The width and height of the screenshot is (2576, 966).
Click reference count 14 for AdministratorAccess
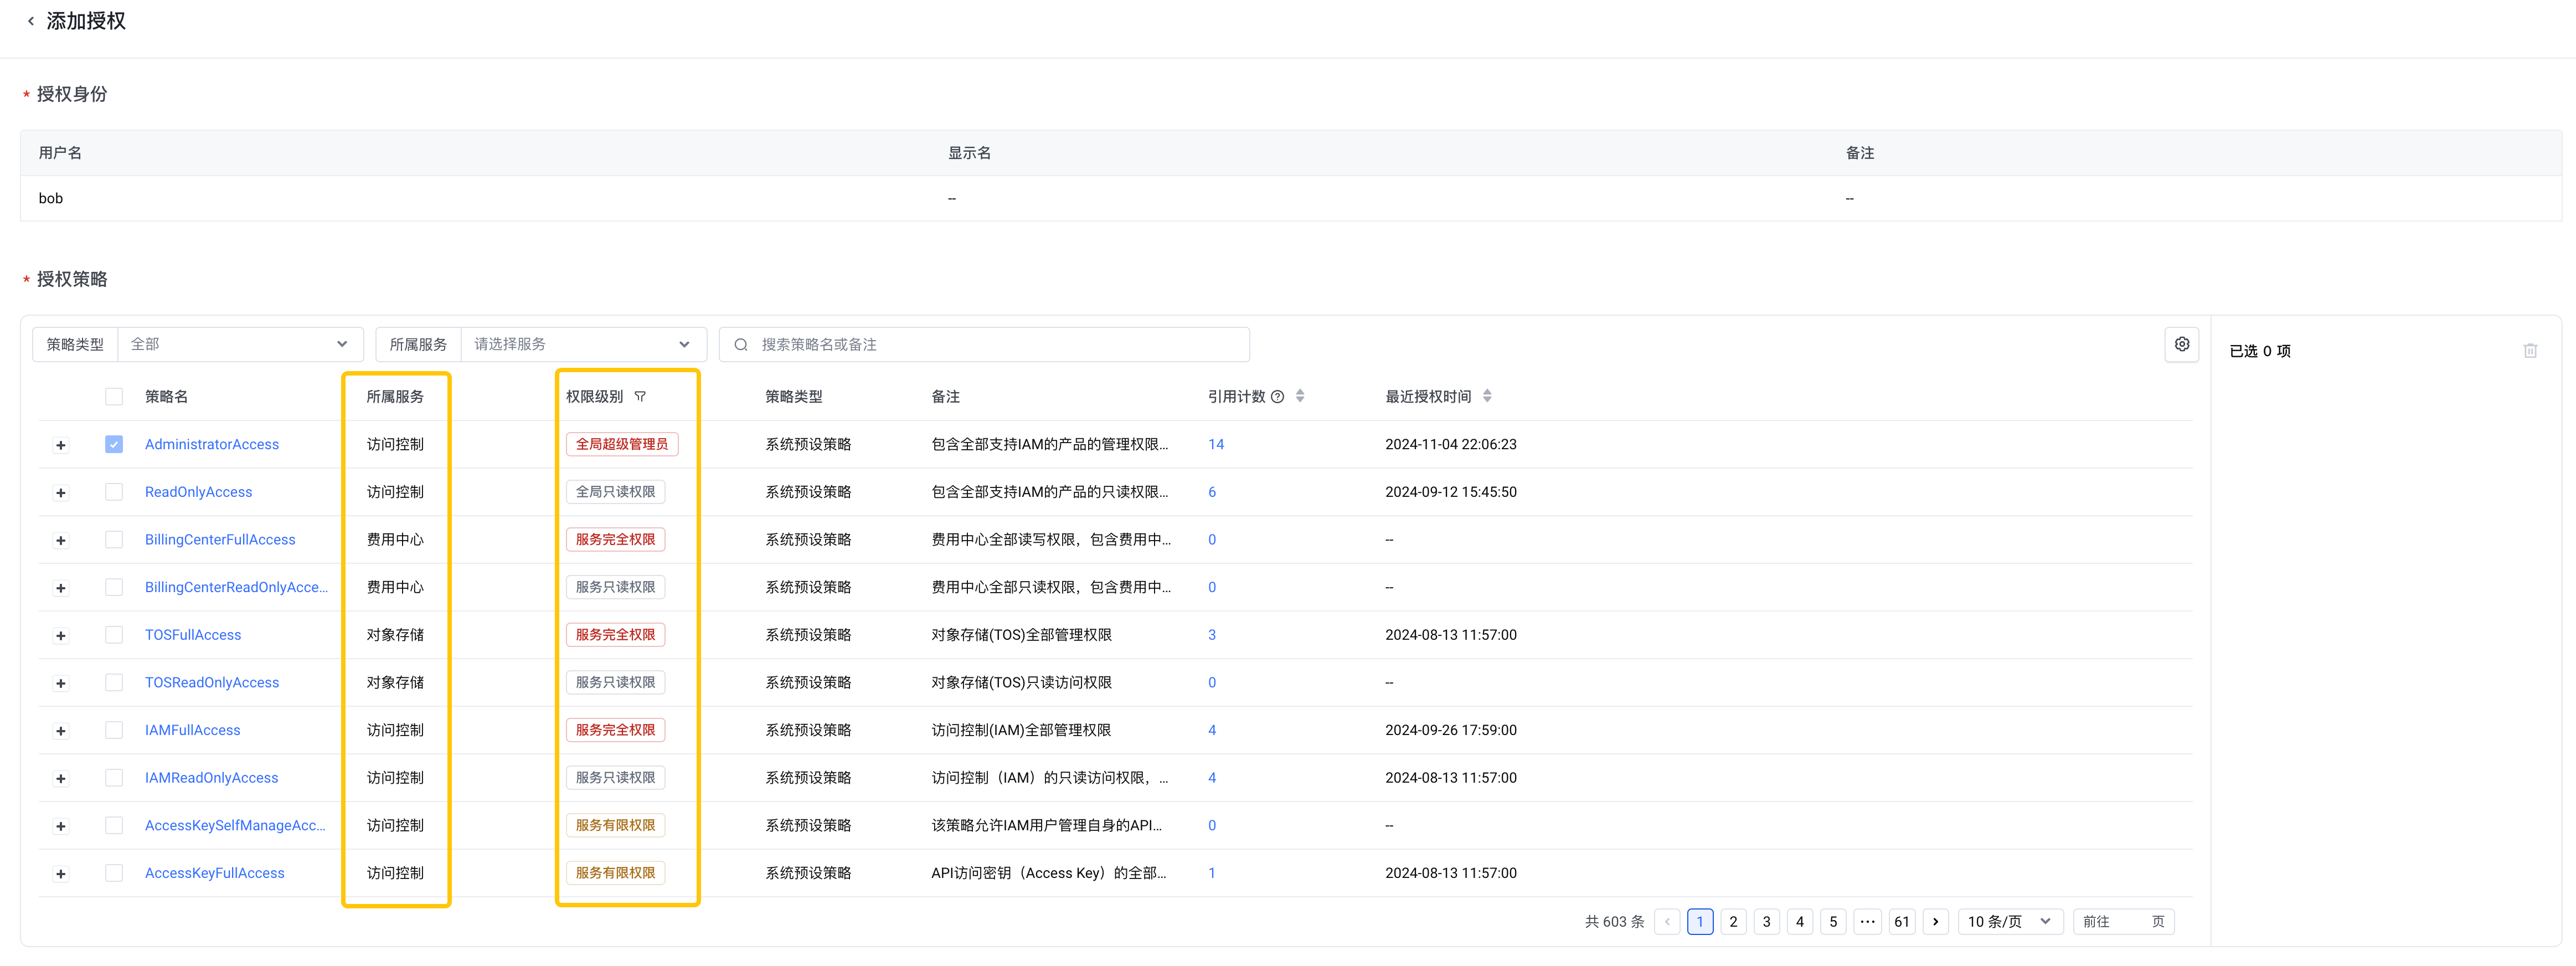coord(1216,444)
